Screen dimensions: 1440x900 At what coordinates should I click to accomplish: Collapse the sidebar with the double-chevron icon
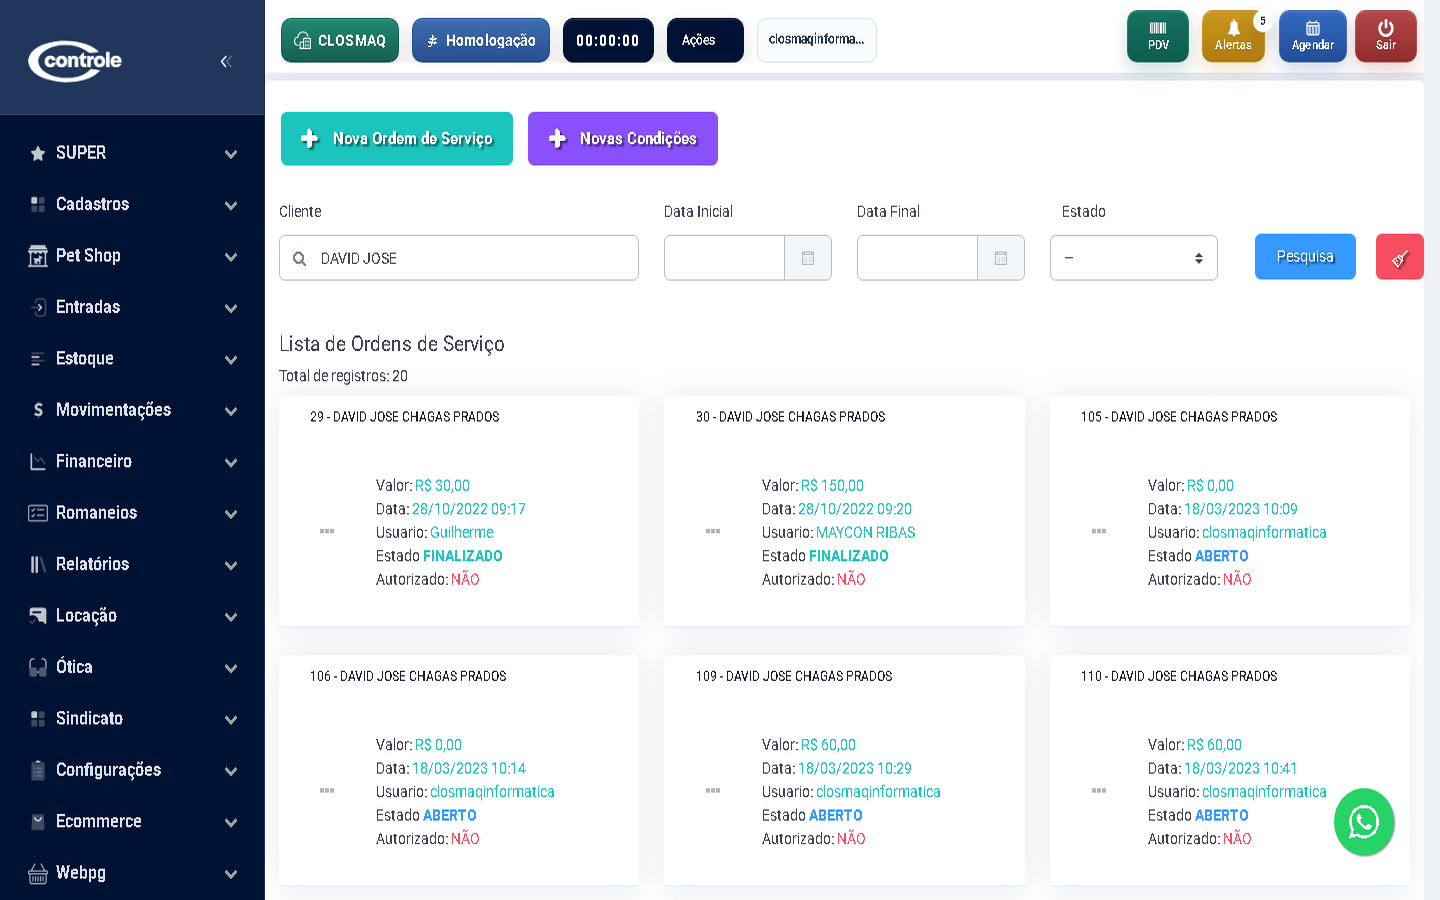(225, 61)
